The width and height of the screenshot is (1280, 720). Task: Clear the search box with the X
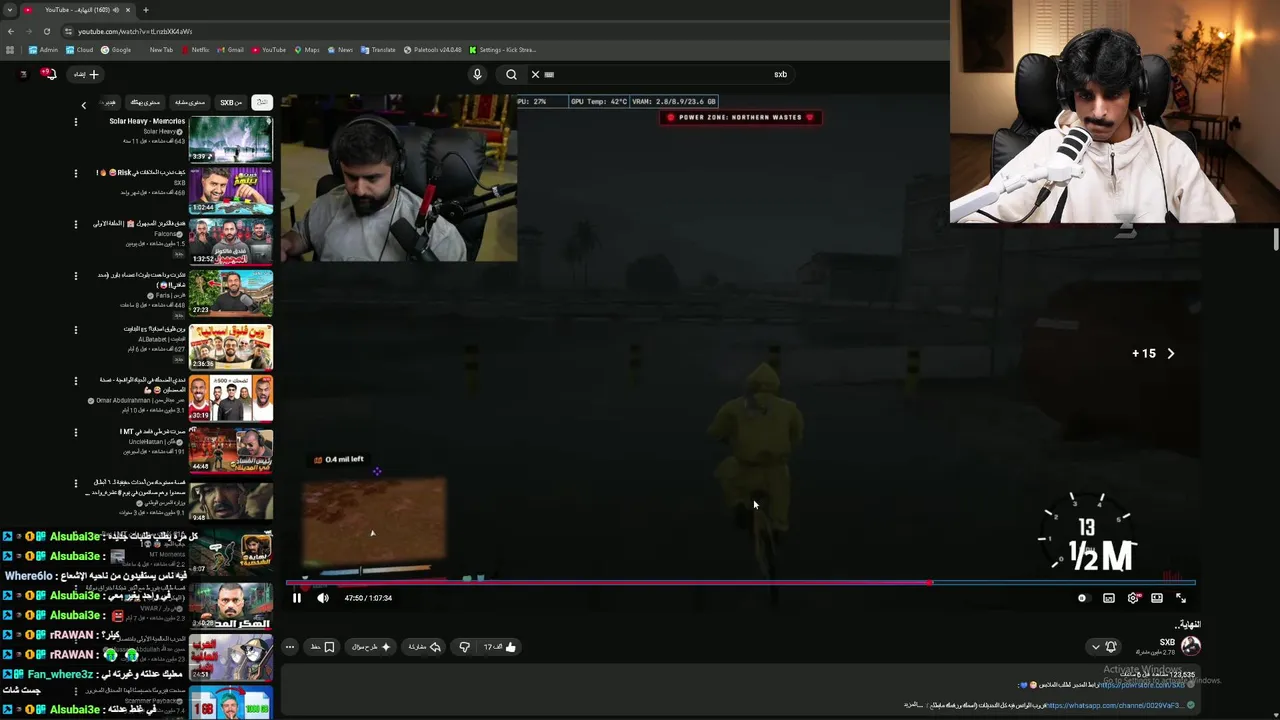coord(535,74)
